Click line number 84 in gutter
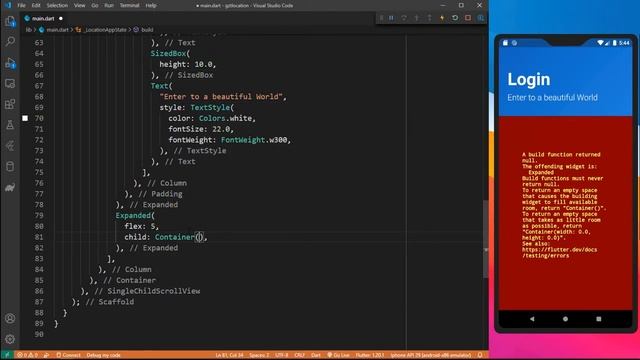Image resolution: width=640 pixels, height=360 pixels. point(39,269)
